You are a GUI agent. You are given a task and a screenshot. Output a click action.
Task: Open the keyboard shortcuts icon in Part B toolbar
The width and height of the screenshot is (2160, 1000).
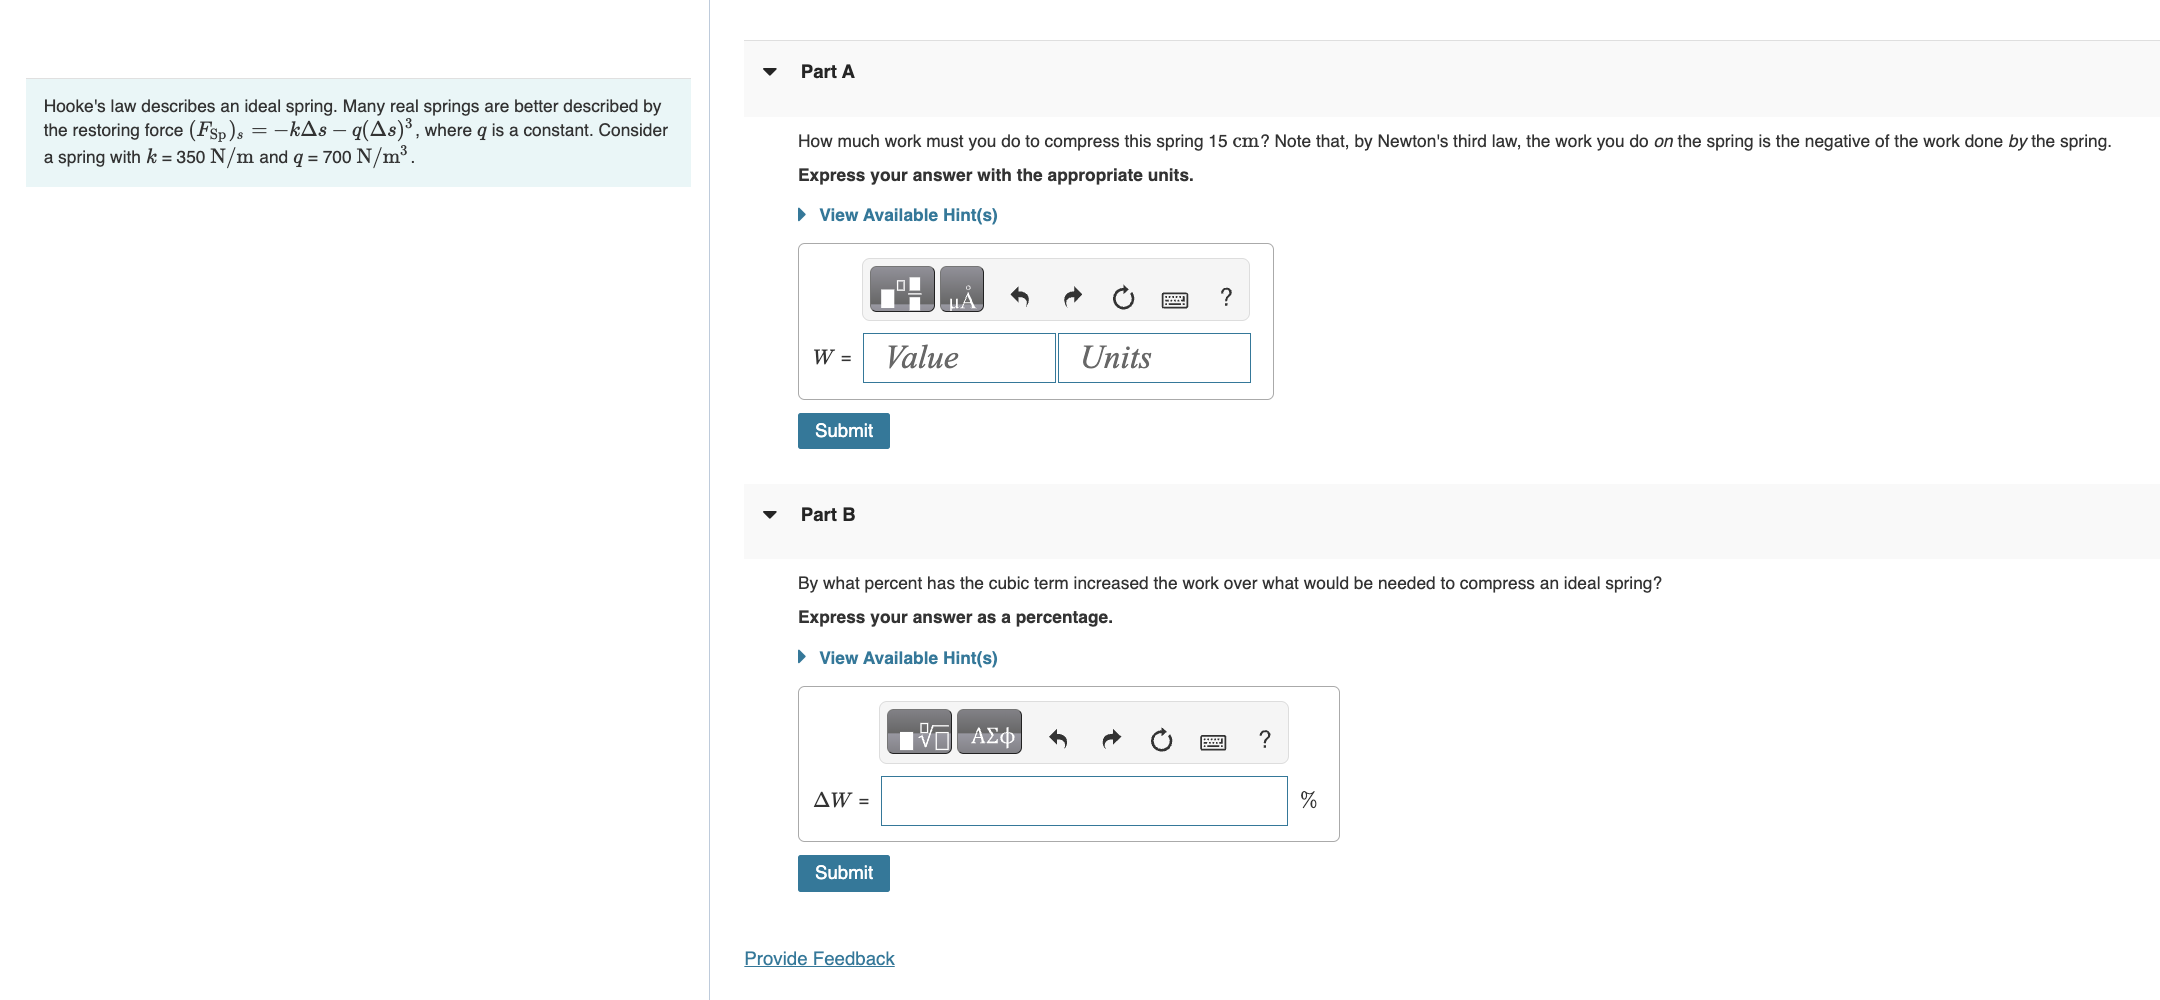coord(1212,740)
